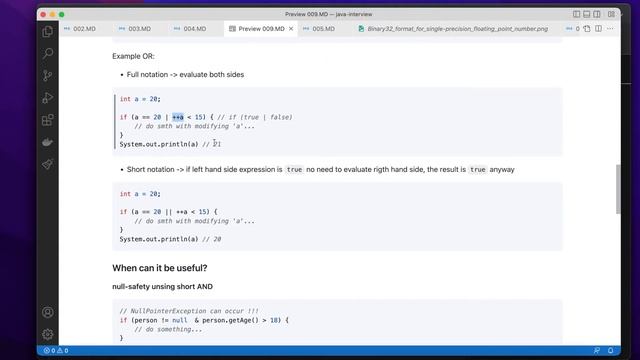640x360 pixels.
Task: Click the green fullscreen window button
Action: pyautogui.click(x=62, y=14)
